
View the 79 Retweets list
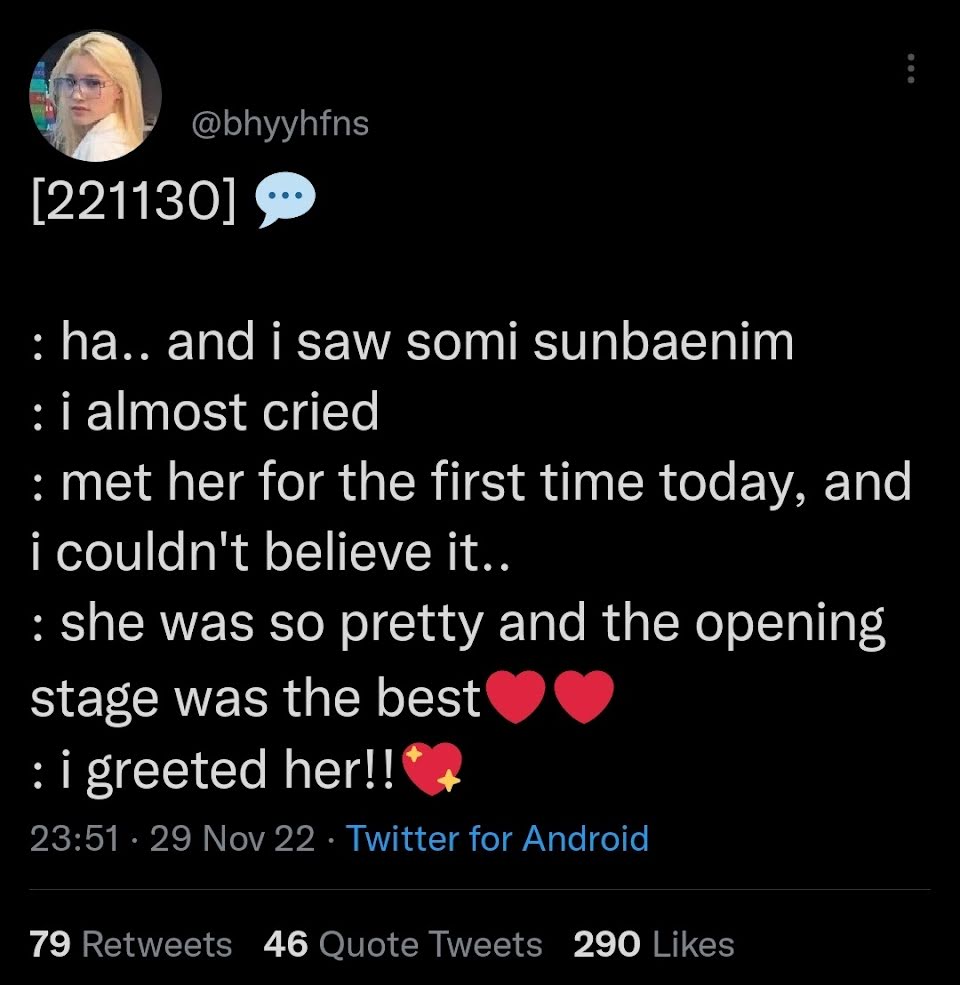131,944
